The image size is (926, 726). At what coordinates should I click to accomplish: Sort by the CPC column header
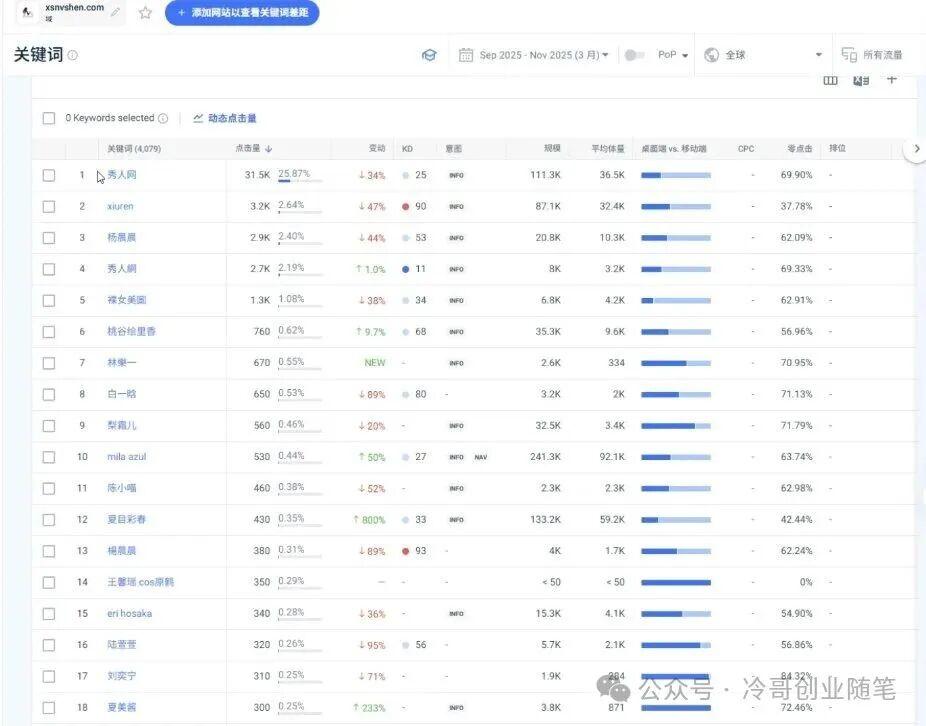click(x=746, y=149)
